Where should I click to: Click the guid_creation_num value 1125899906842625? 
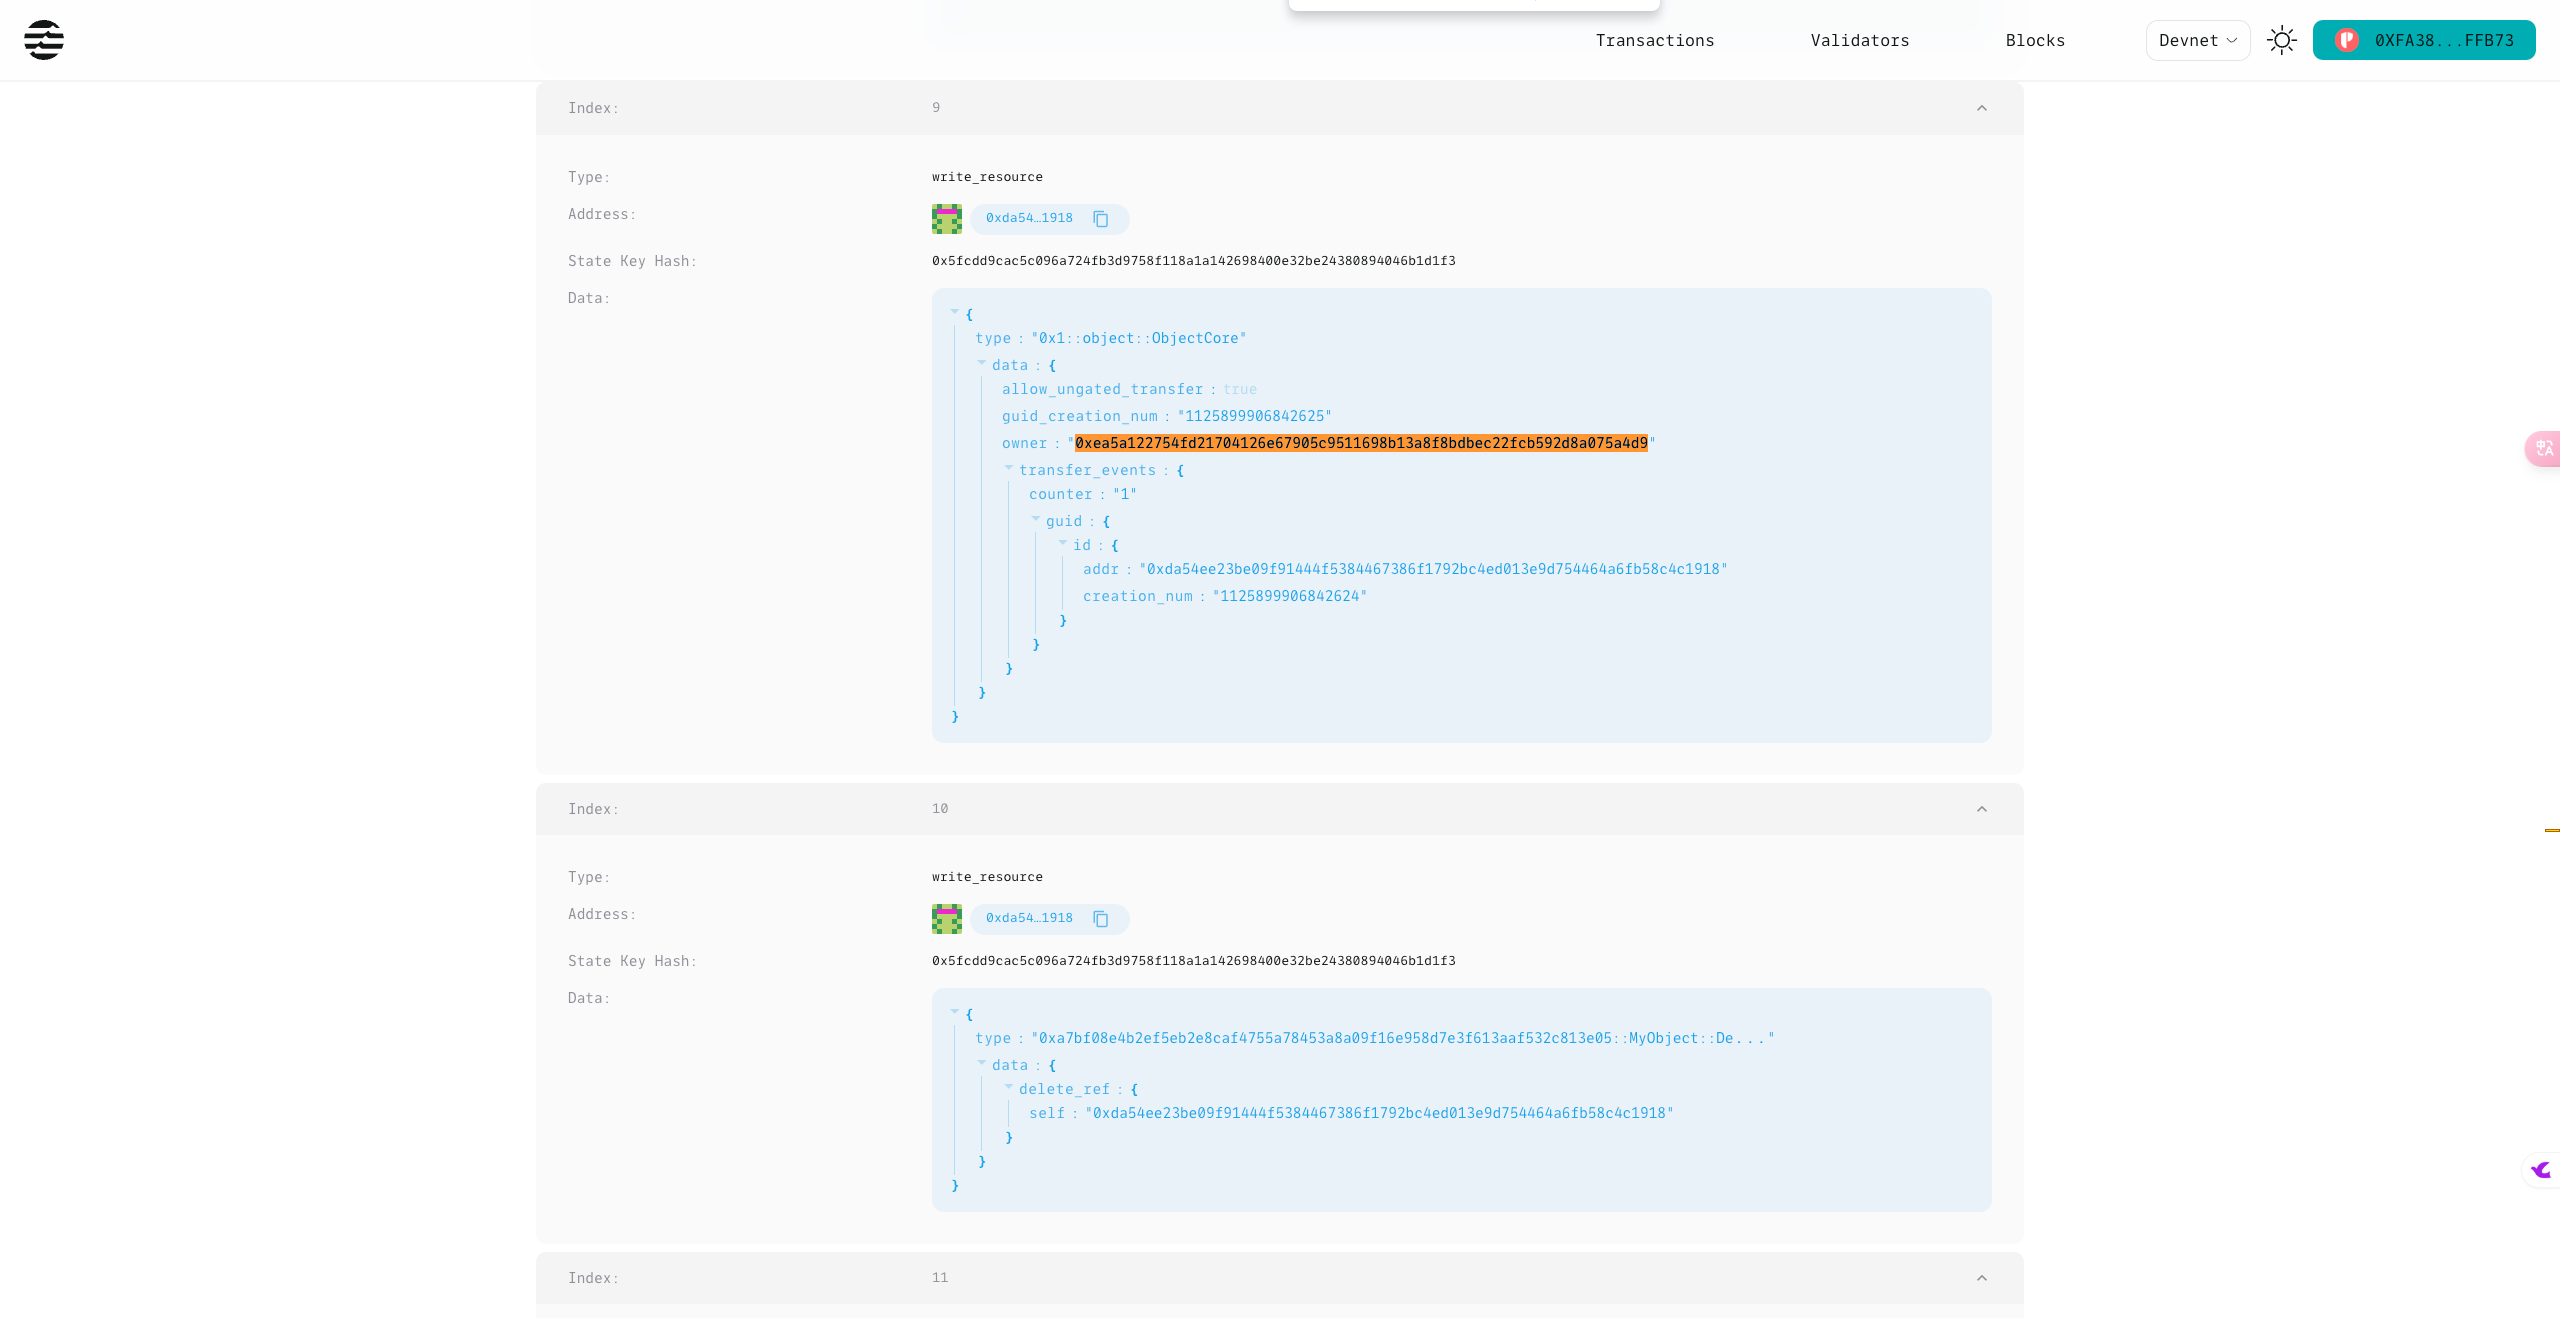pyautogui.click(x=1254, y=416)
